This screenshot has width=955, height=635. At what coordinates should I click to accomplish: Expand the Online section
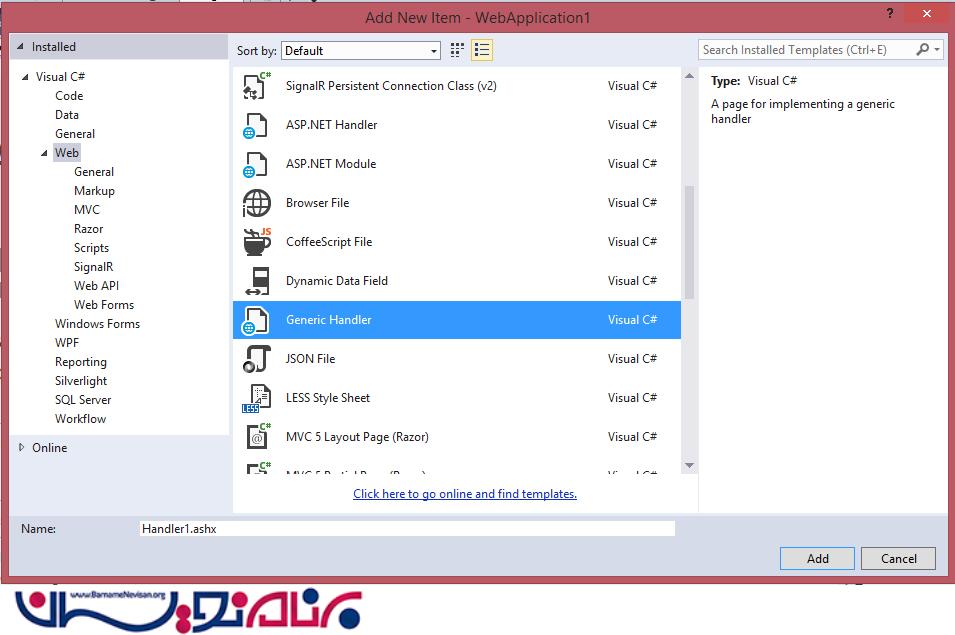click(x=21, y=447)
